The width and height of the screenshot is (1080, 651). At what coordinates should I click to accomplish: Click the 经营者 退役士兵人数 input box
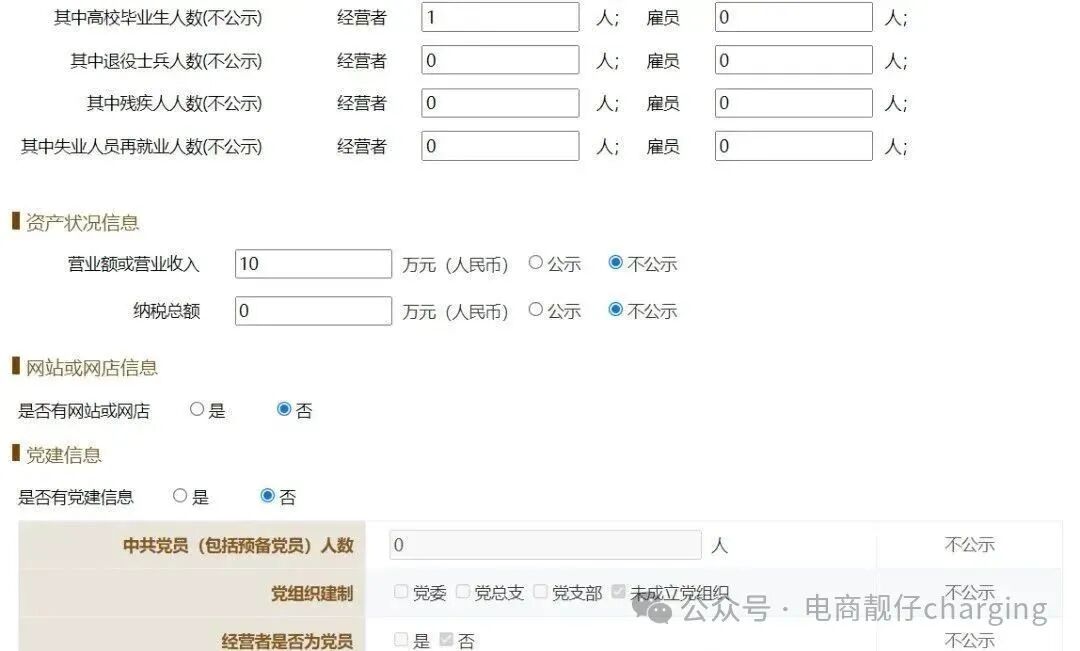click(499, 59)
